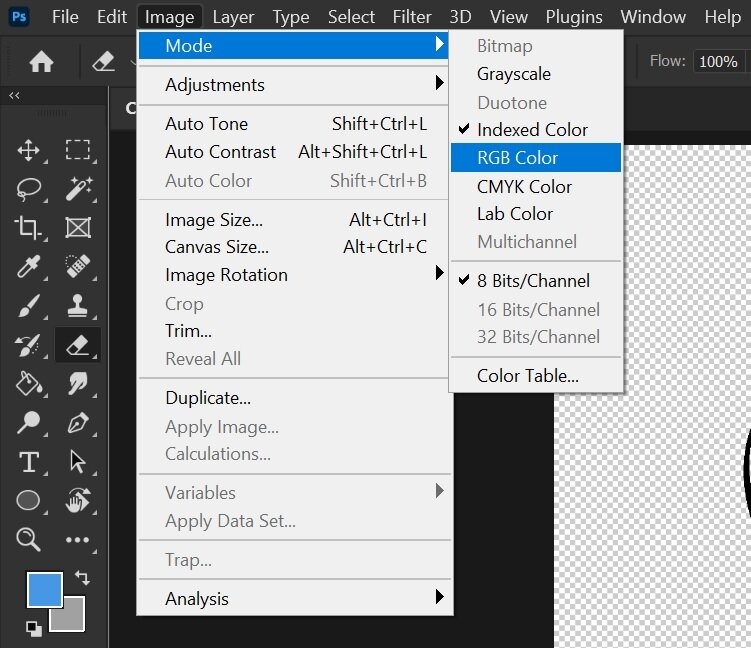Screen dimensions: 751x648
Task: Select 8 Bits/Channel option
Action: (x=533, y=281)
